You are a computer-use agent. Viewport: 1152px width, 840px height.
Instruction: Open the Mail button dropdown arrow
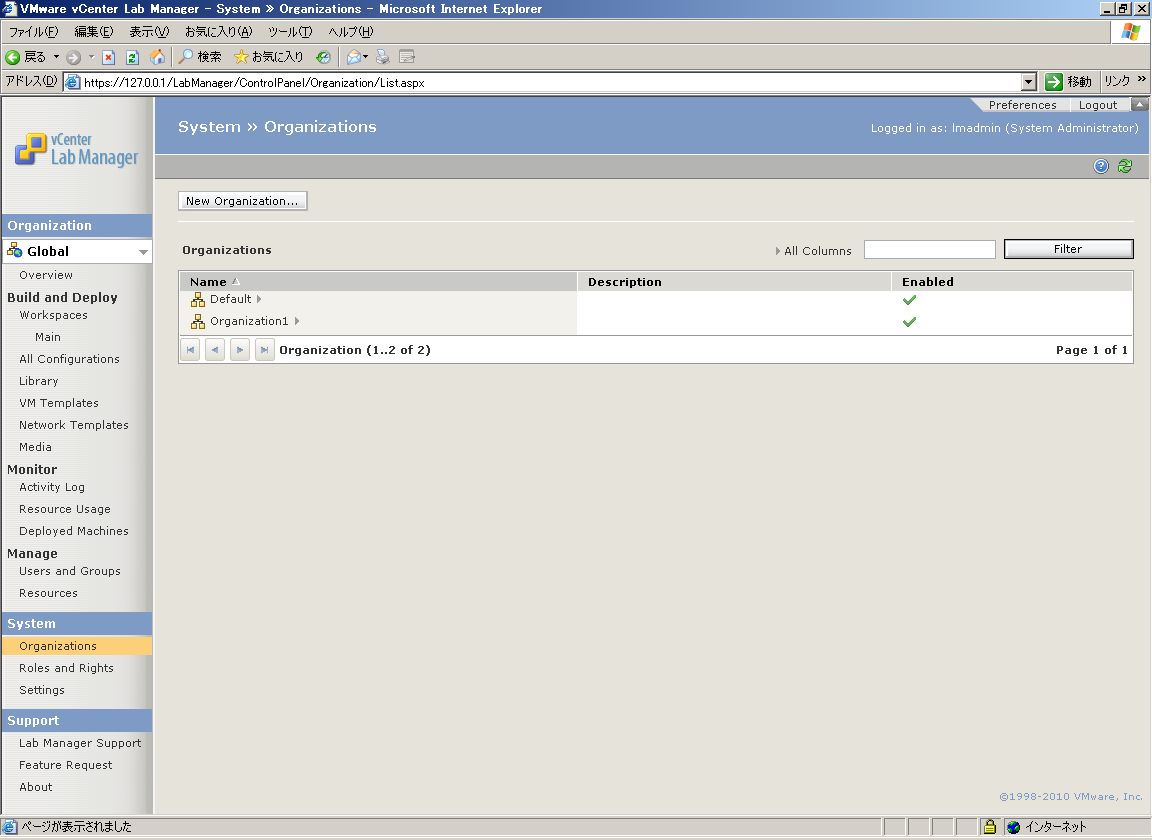pos(365,57)
